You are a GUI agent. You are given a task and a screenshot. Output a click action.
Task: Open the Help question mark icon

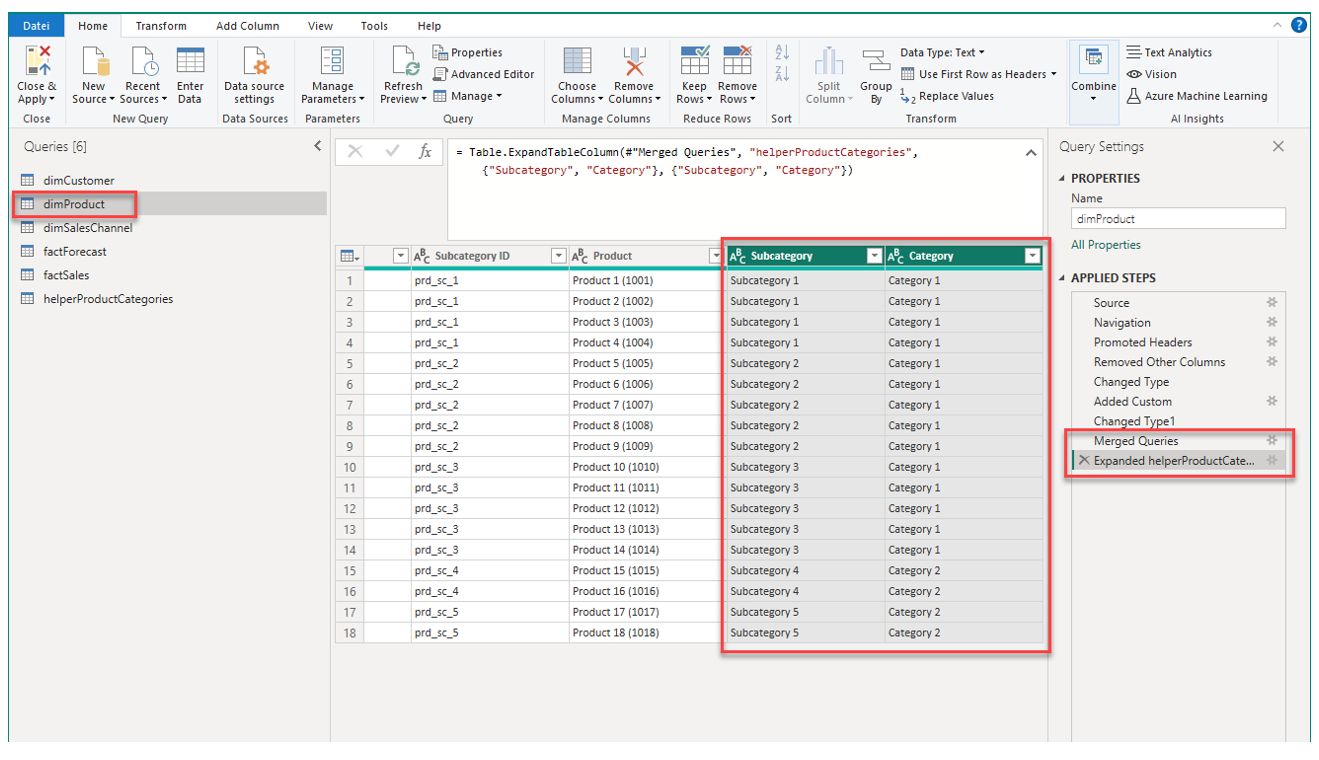(x=1299, y=25)
